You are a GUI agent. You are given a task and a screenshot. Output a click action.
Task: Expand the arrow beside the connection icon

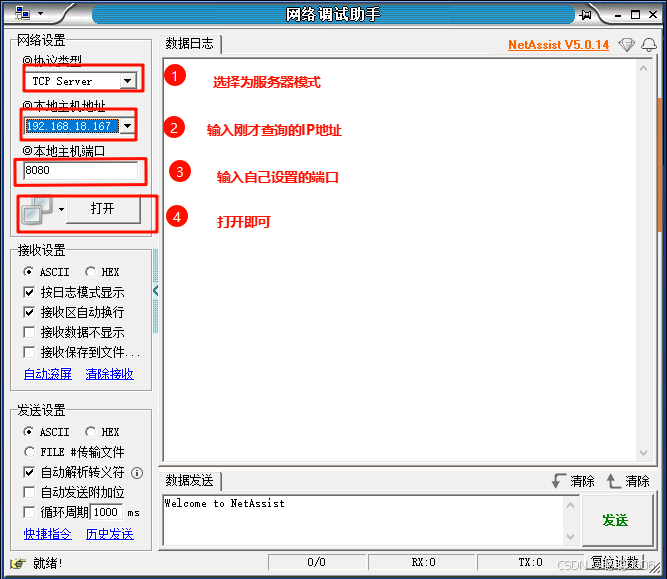61,209
